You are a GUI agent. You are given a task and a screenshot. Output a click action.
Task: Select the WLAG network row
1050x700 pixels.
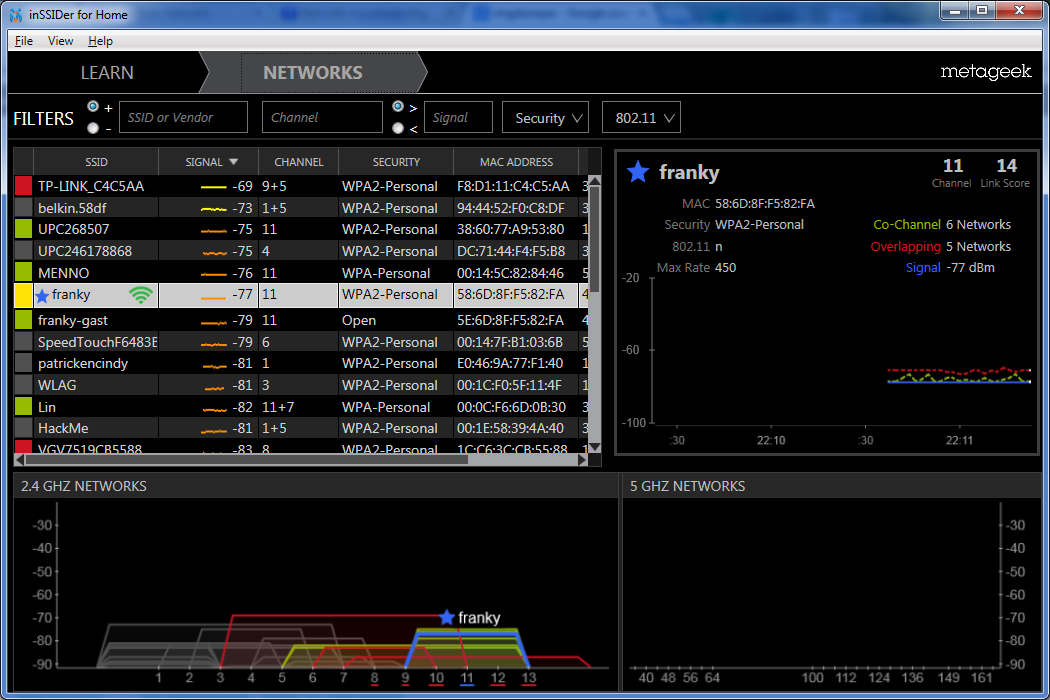point(301,385)
